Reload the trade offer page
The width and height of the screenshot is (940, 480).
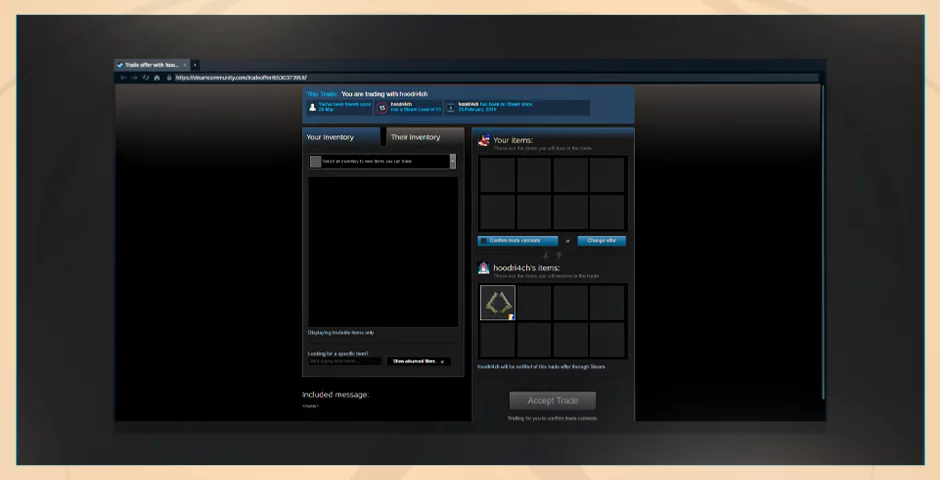pos(146,77)
